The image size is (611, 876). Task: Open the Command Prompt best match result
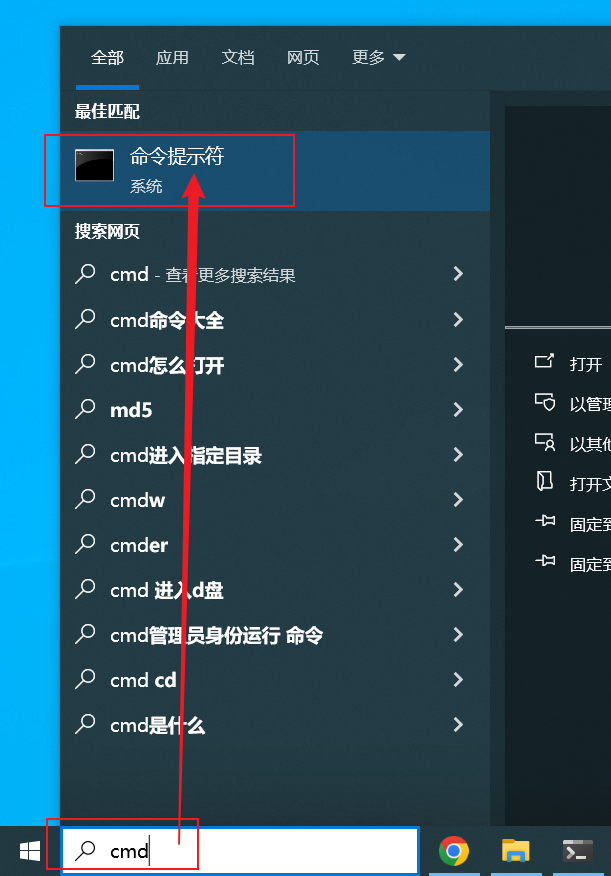click(x=275, y=170)
